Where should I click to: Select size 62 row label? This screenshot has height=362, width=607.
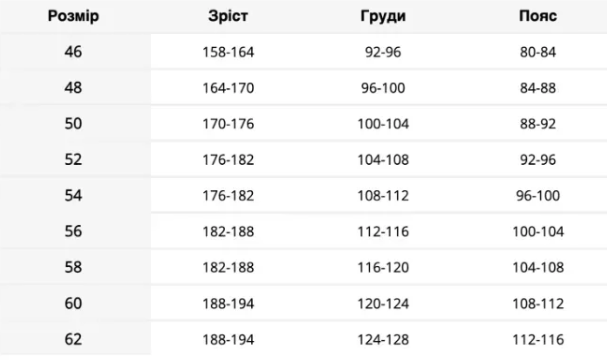[x=73, y=339]
